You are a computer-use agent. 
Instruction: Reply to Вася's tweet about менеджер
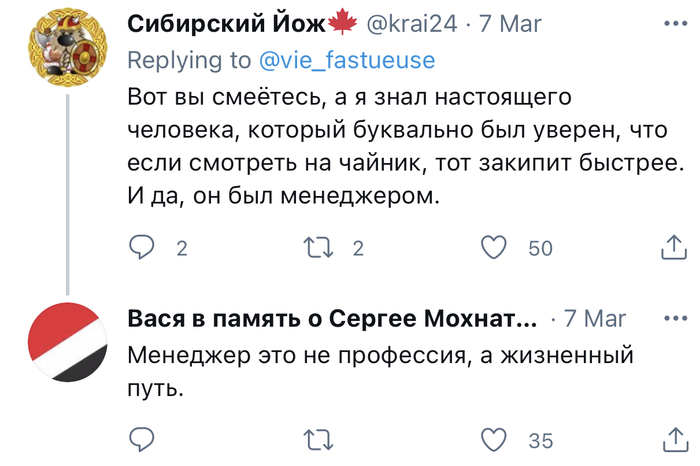(145, 439)
